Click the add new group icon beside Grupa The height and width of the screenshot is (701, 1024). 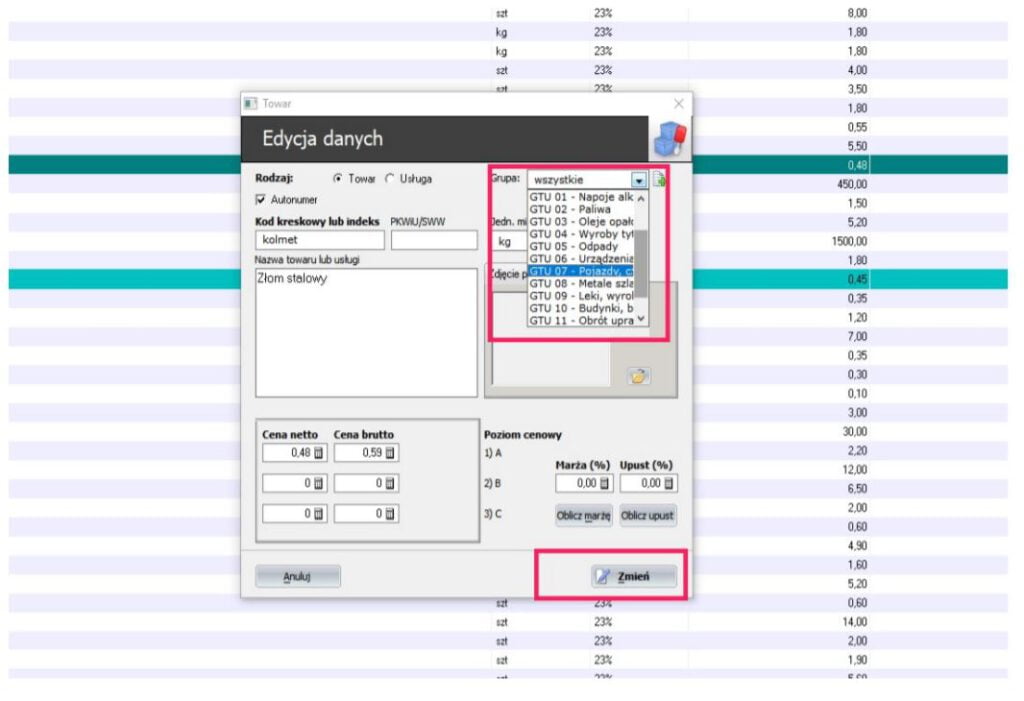[658, 180]
